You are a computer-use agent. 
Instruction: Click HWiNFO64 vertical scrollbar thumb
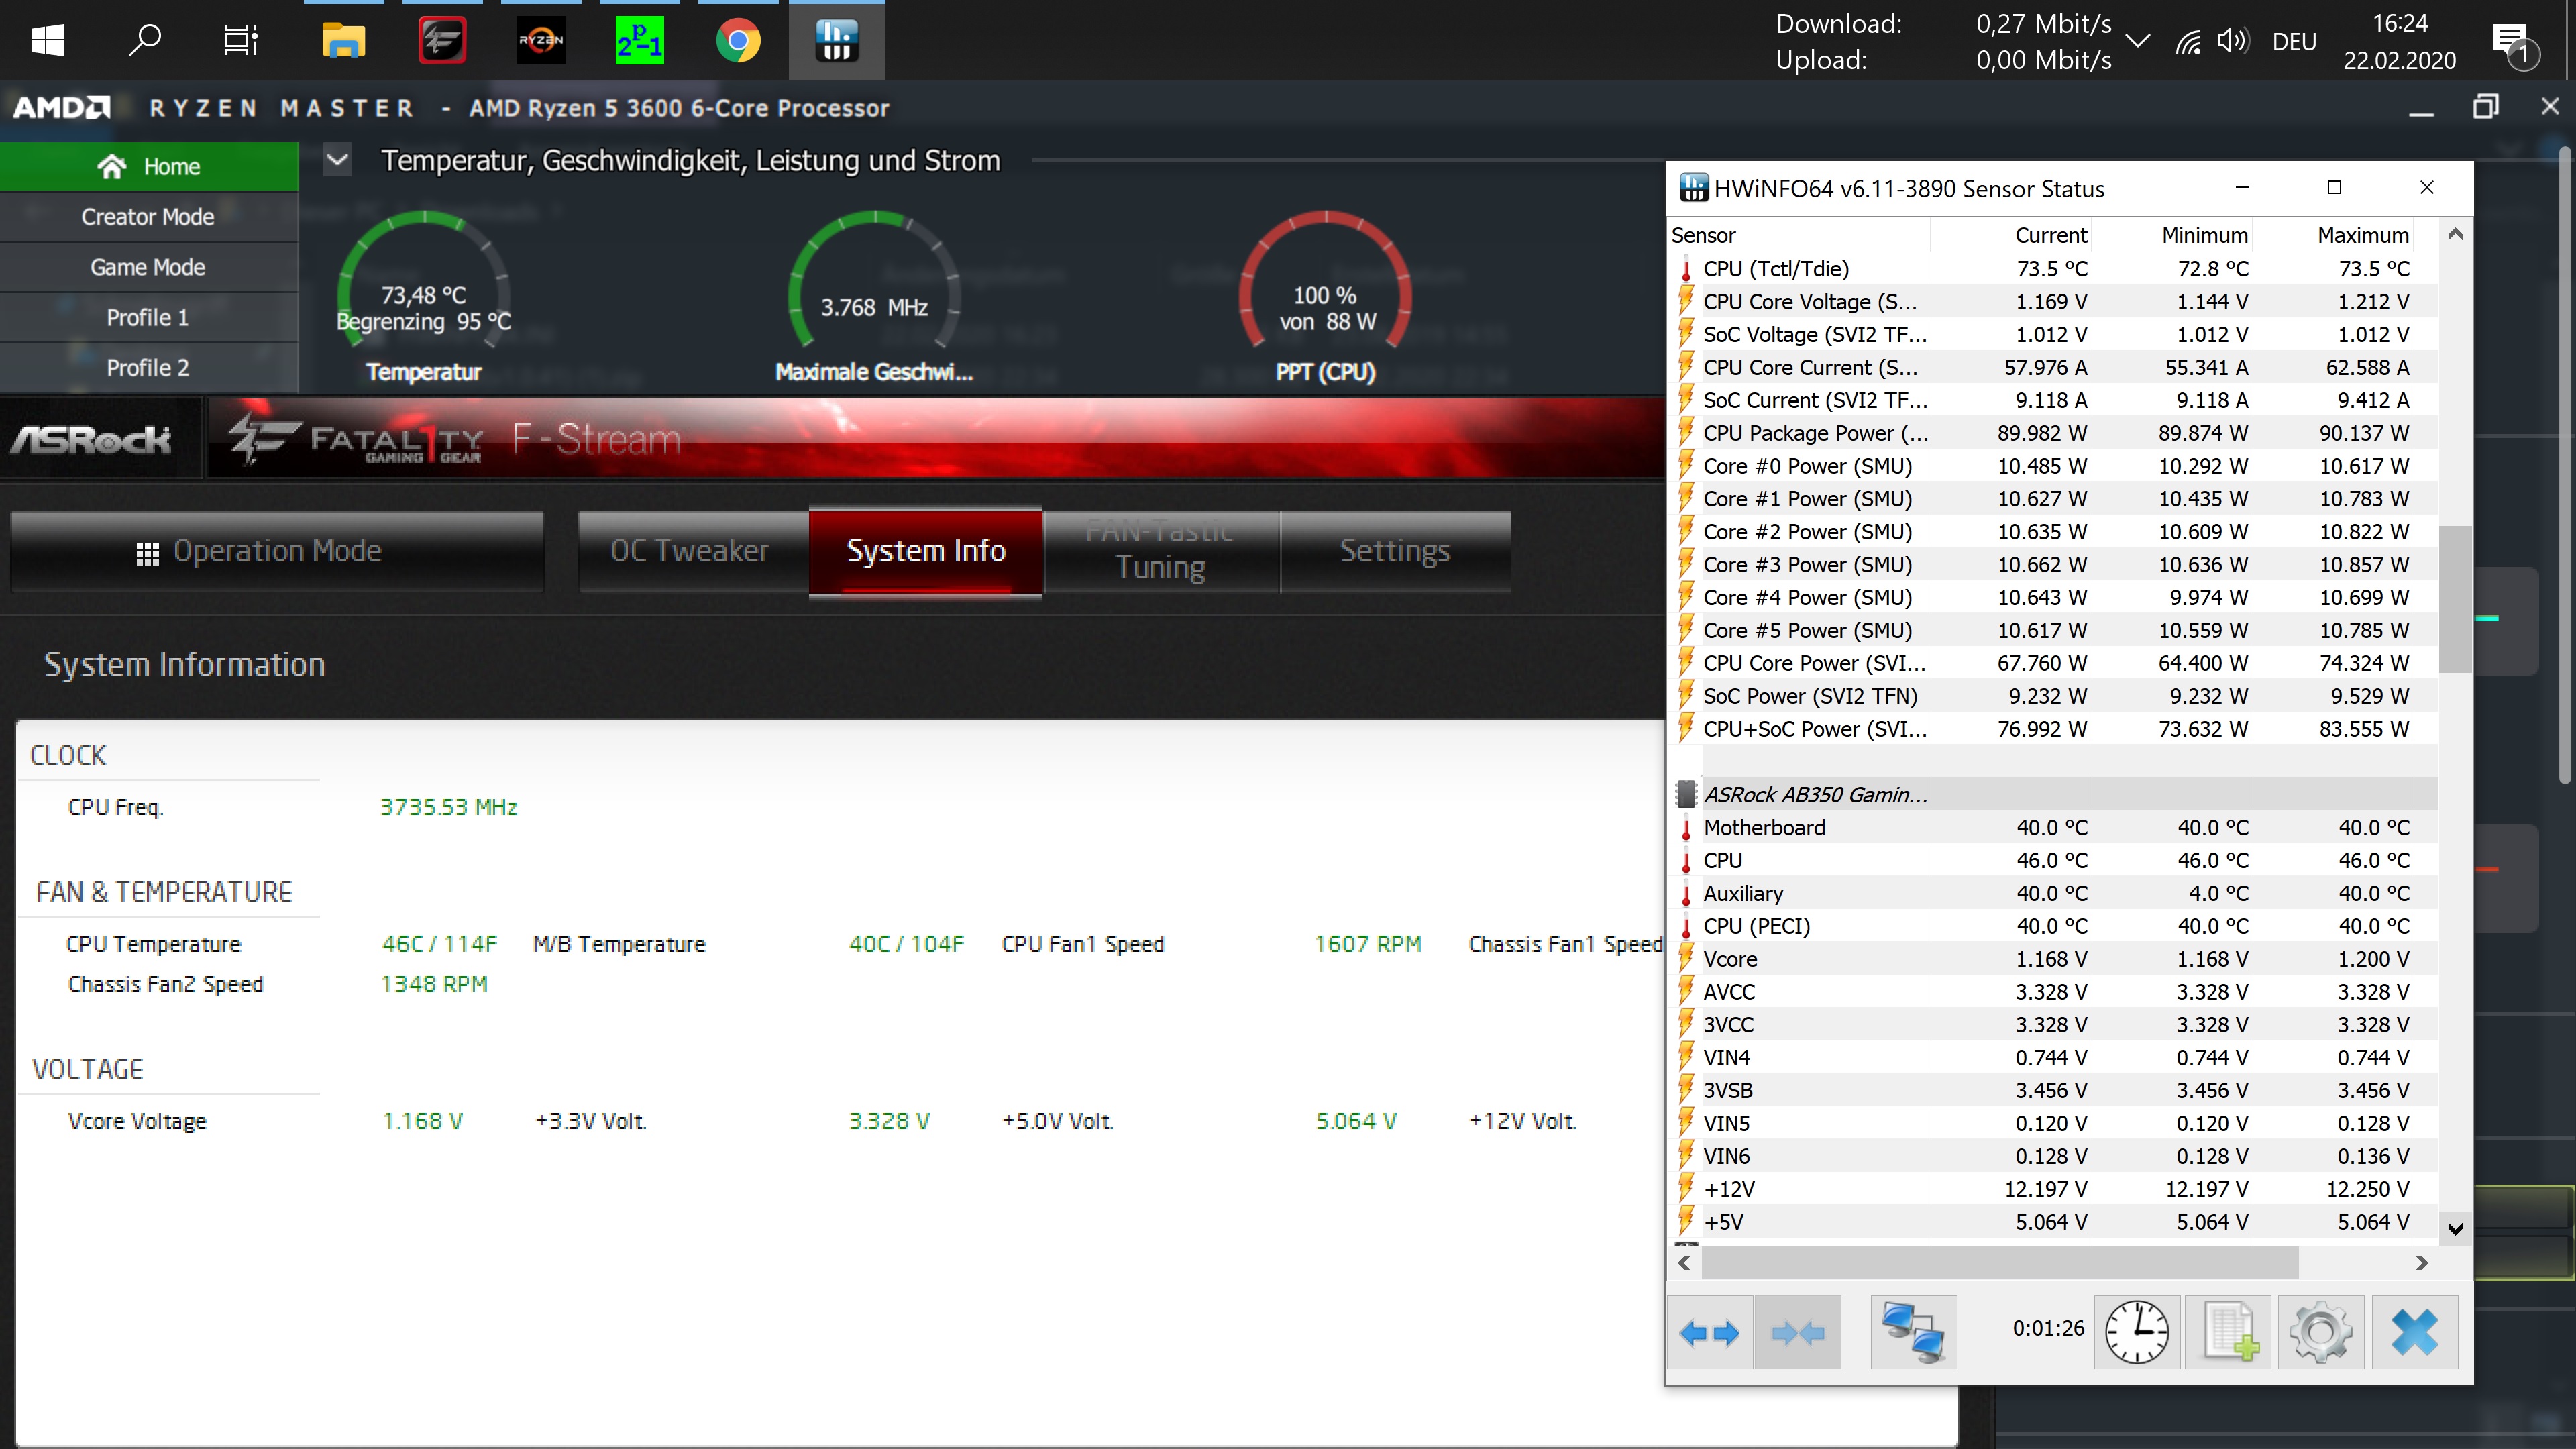2455,599
